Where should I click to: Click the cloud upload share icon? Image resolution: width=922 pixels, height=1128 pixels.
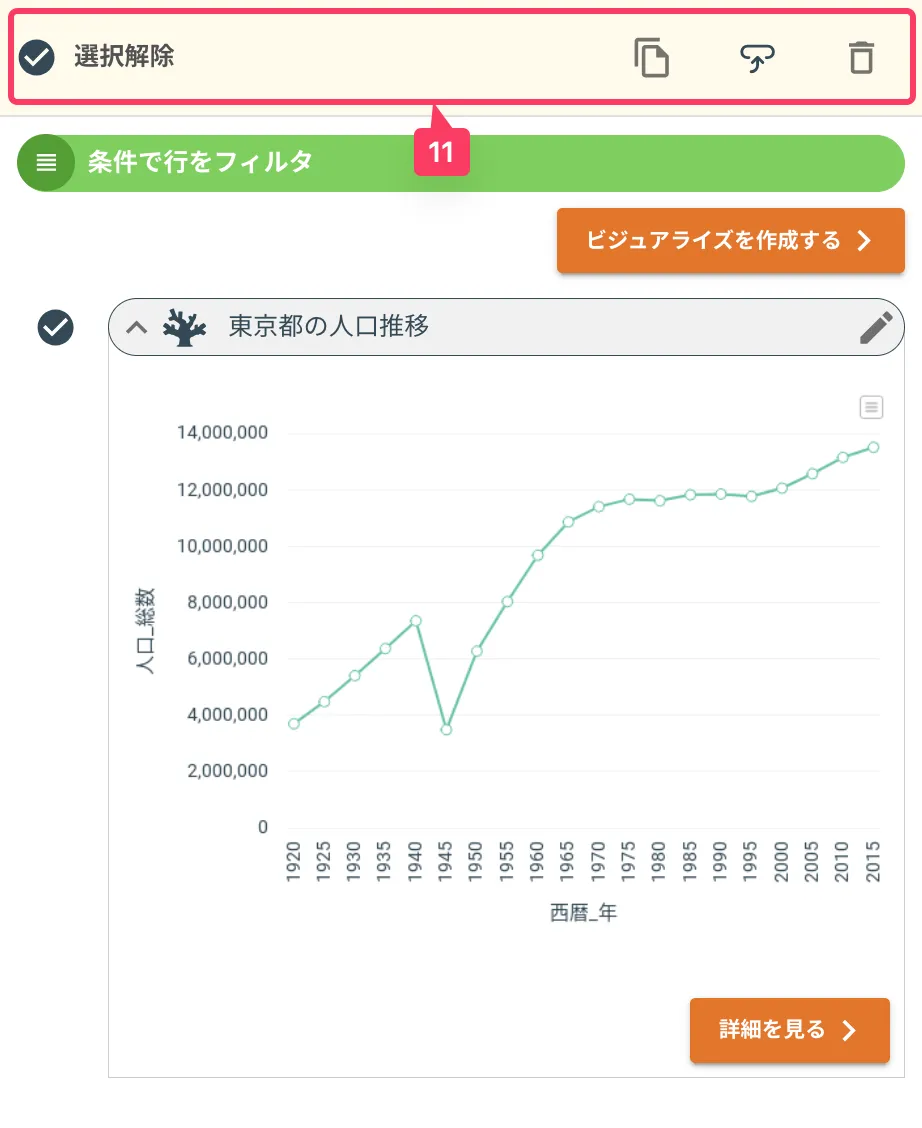tap(757, 58)
